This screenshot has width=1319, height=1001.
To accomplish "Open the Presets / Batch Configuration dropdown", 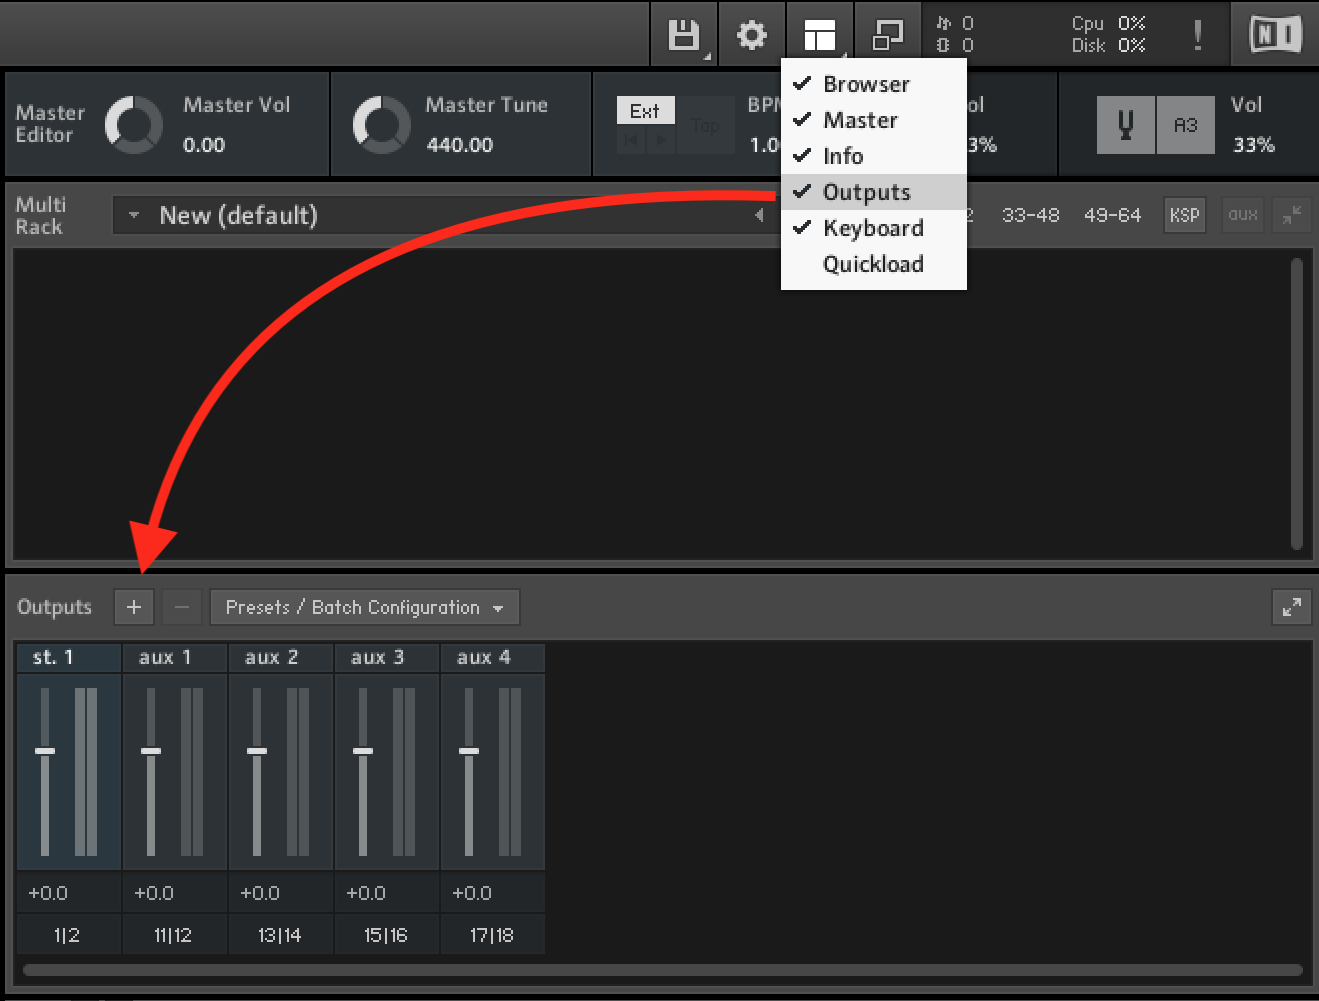I will point(364,607).
